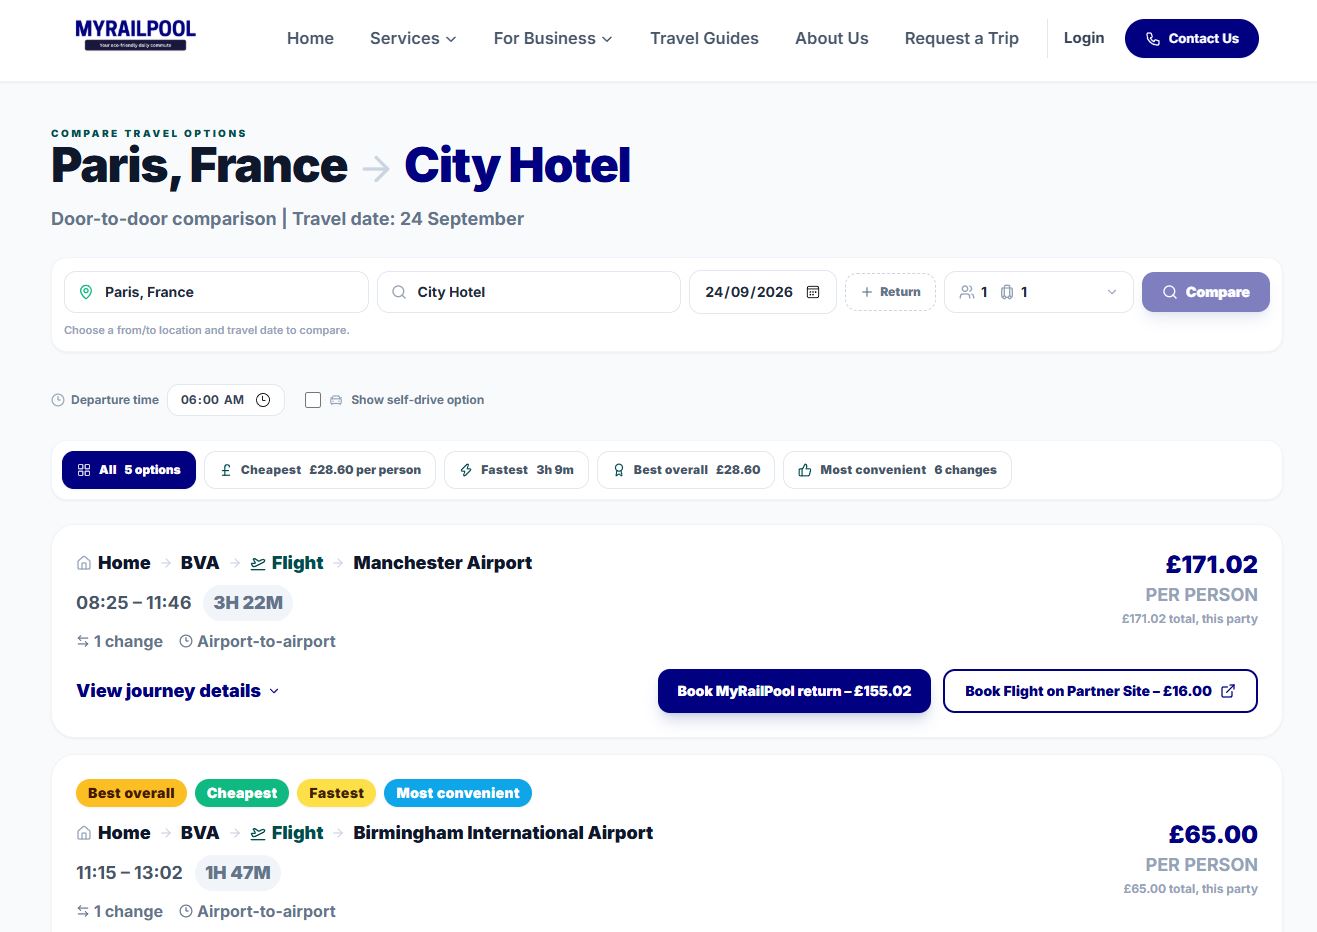Click the Contact Us button
The width and height of the screenshot is (1317, 932).
coord(1192,39)
